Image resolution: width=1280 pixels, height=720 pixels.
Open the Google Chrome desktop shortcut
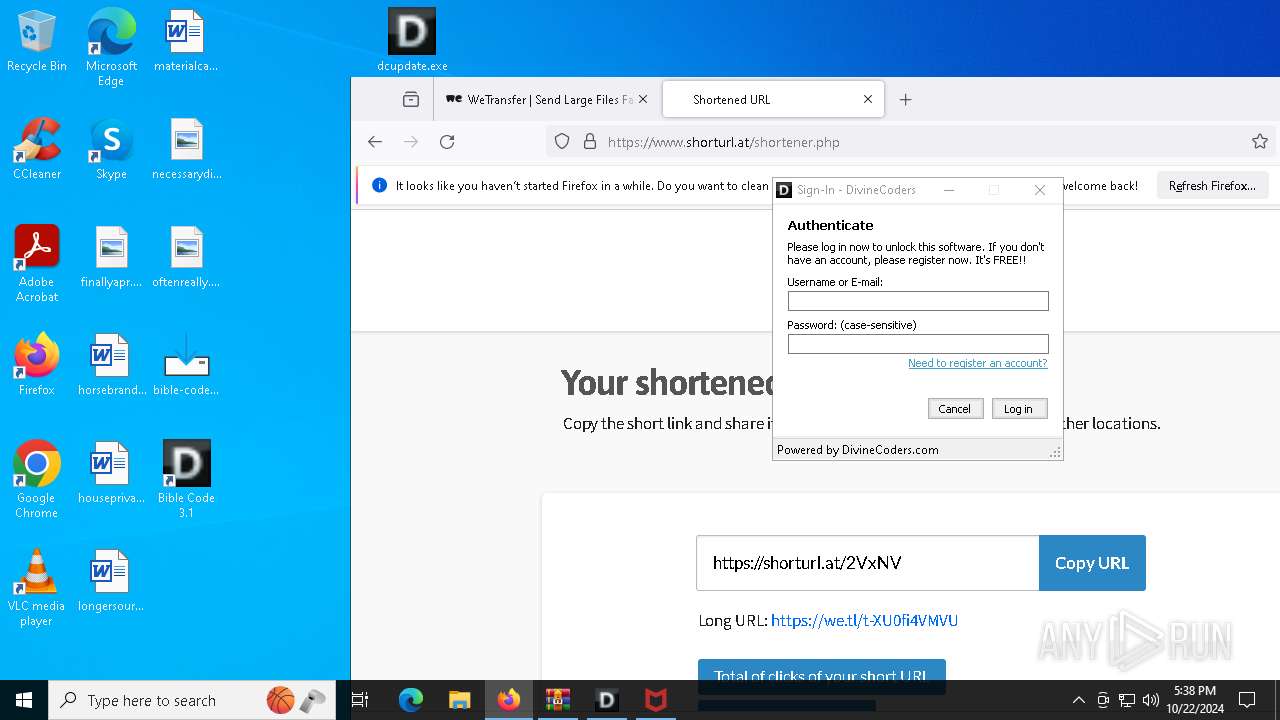[37, 479]
